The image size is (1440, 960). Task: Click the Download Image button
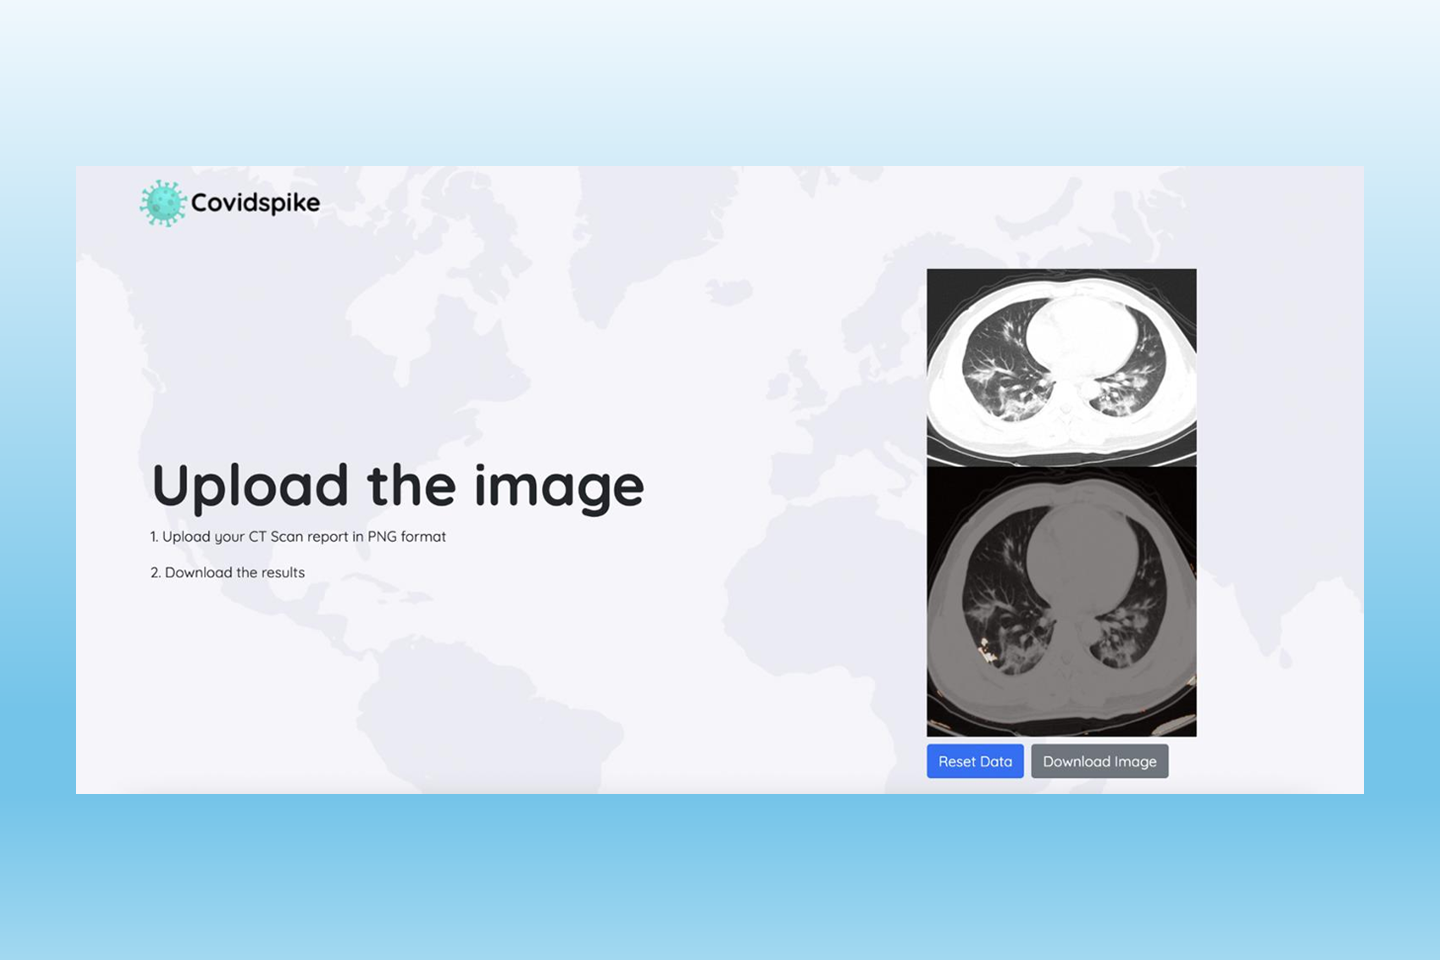tap(1100, 761)
